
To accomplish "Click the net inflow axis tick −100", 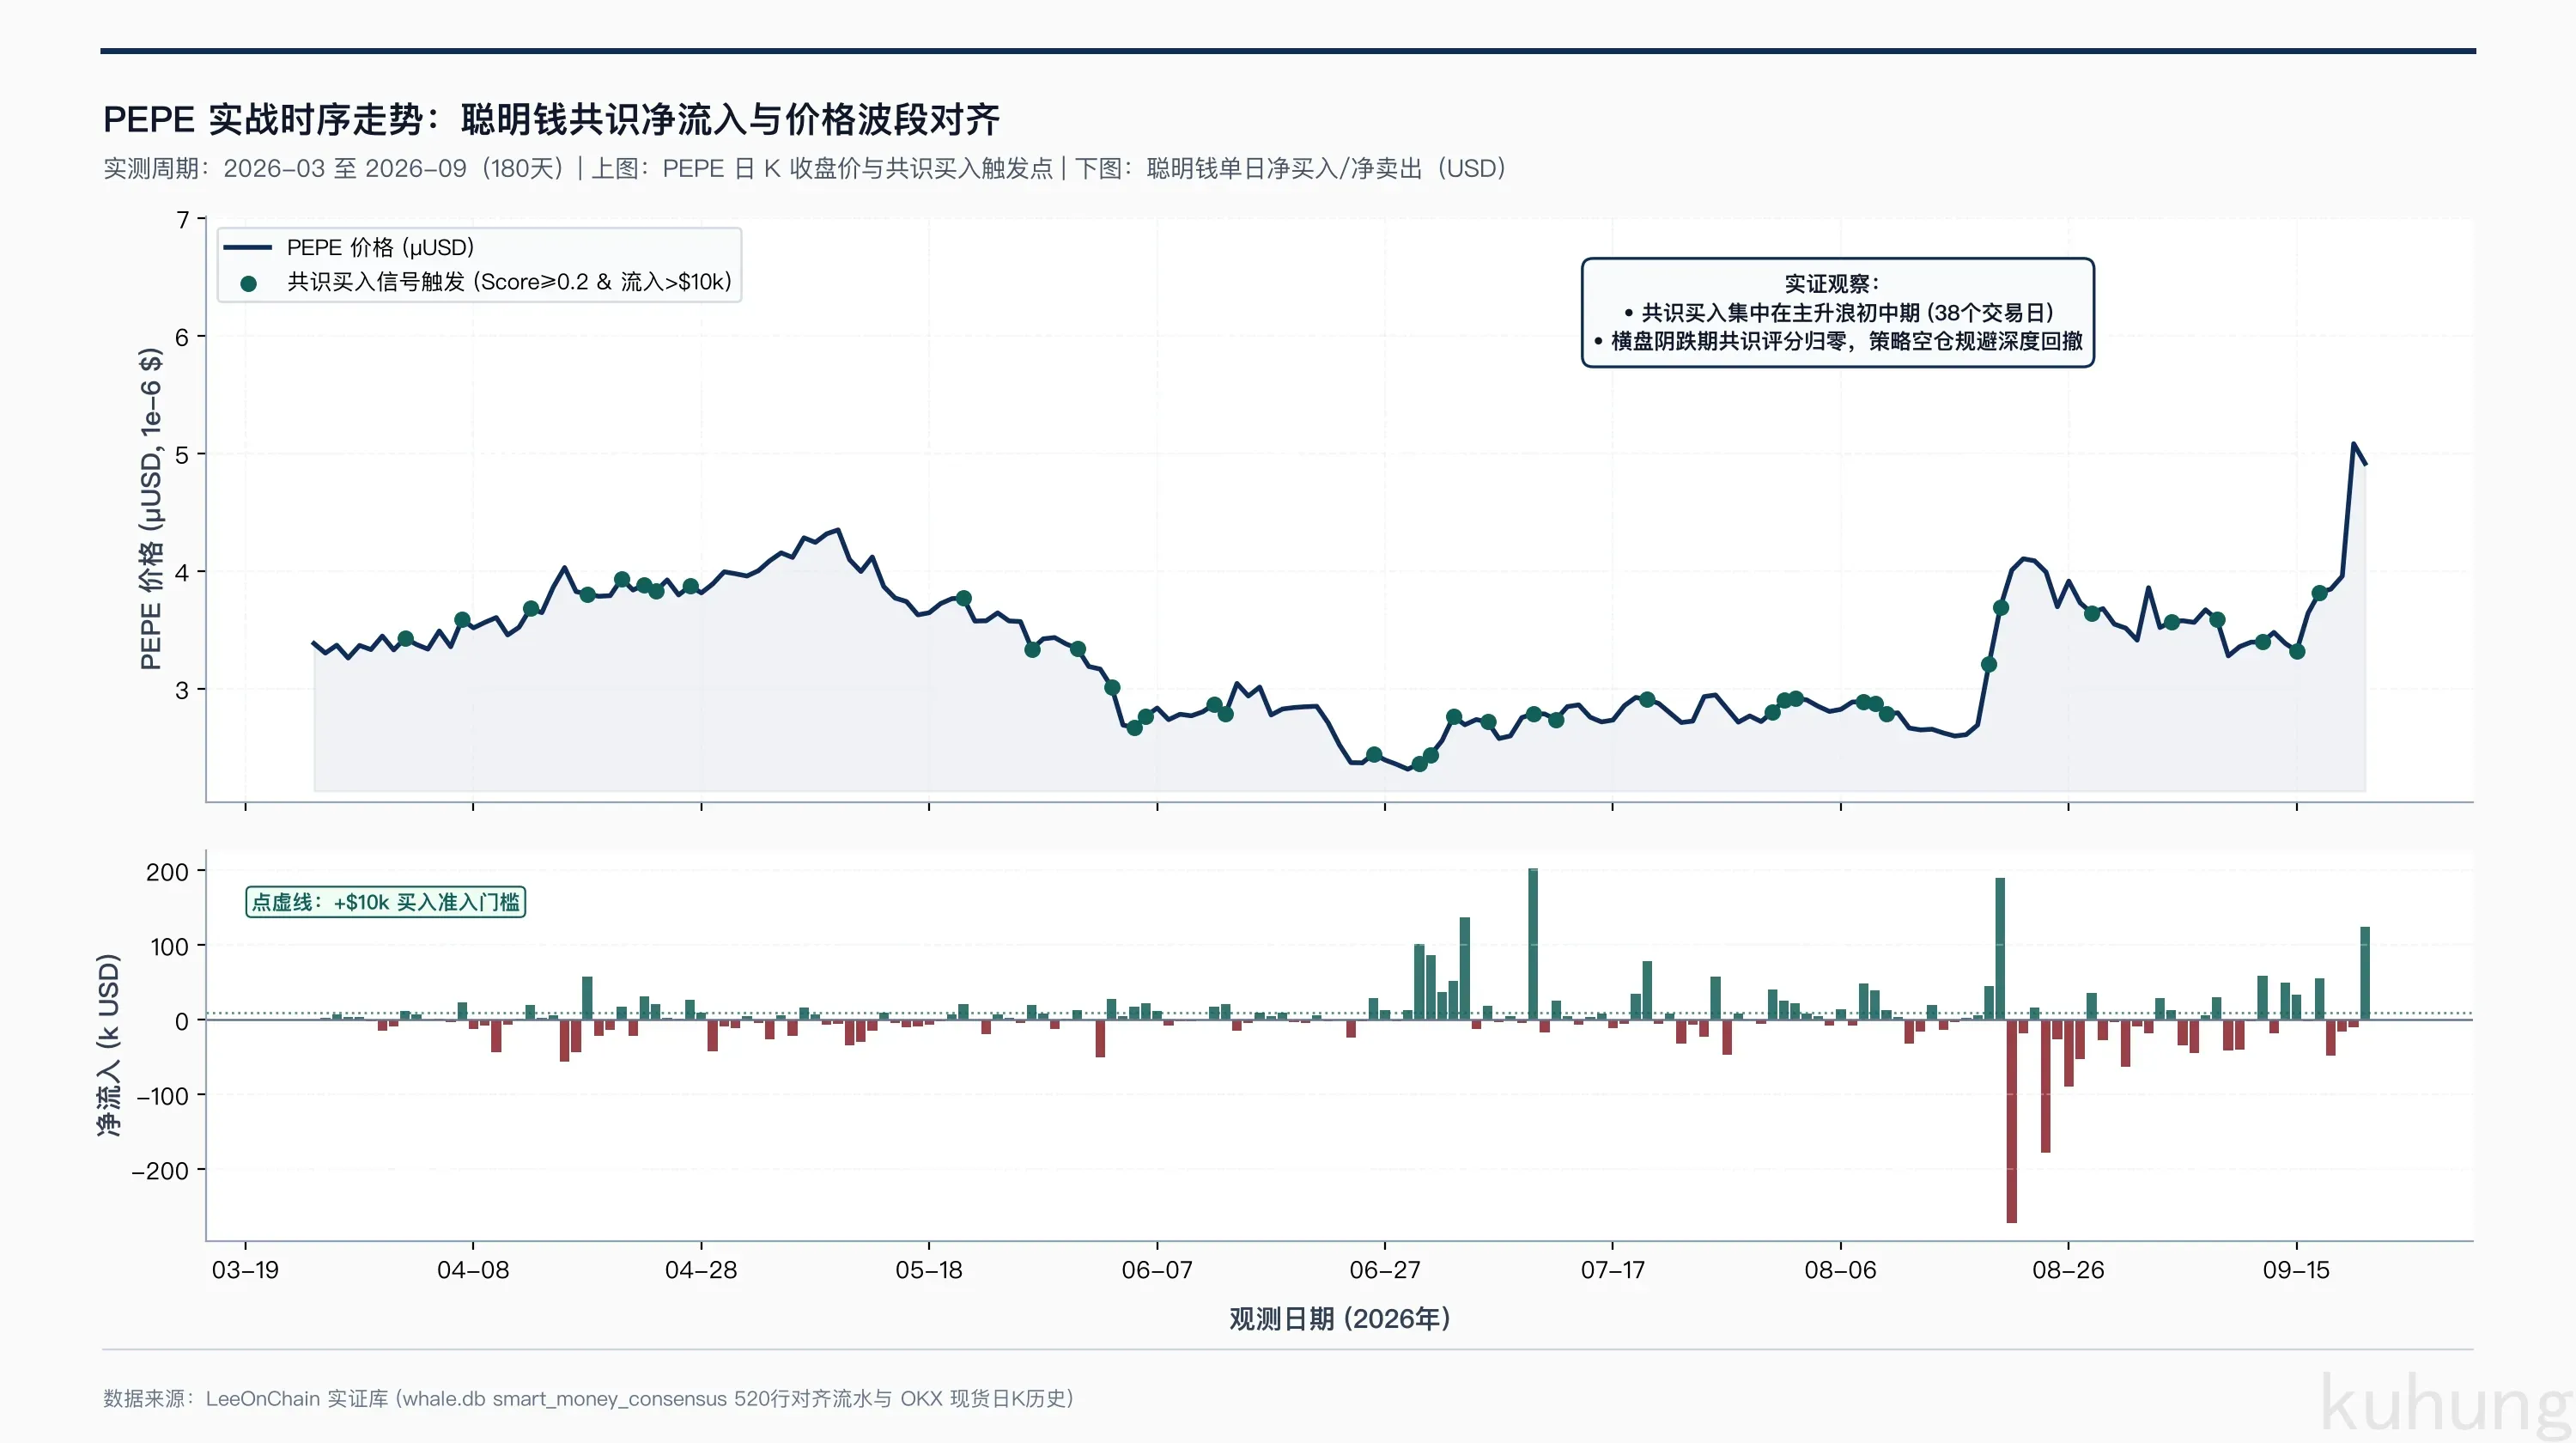I will pos(163,1096).
